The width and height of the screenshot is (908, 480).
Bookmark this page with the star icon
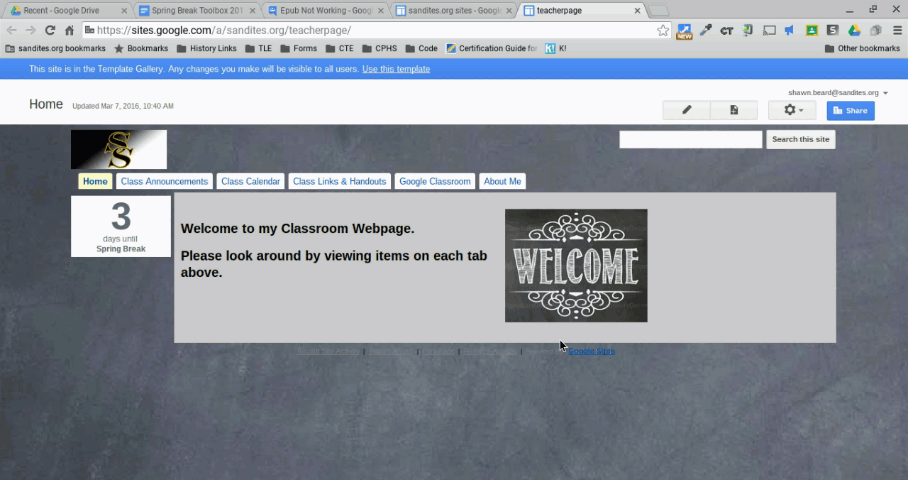coord(663,30)
